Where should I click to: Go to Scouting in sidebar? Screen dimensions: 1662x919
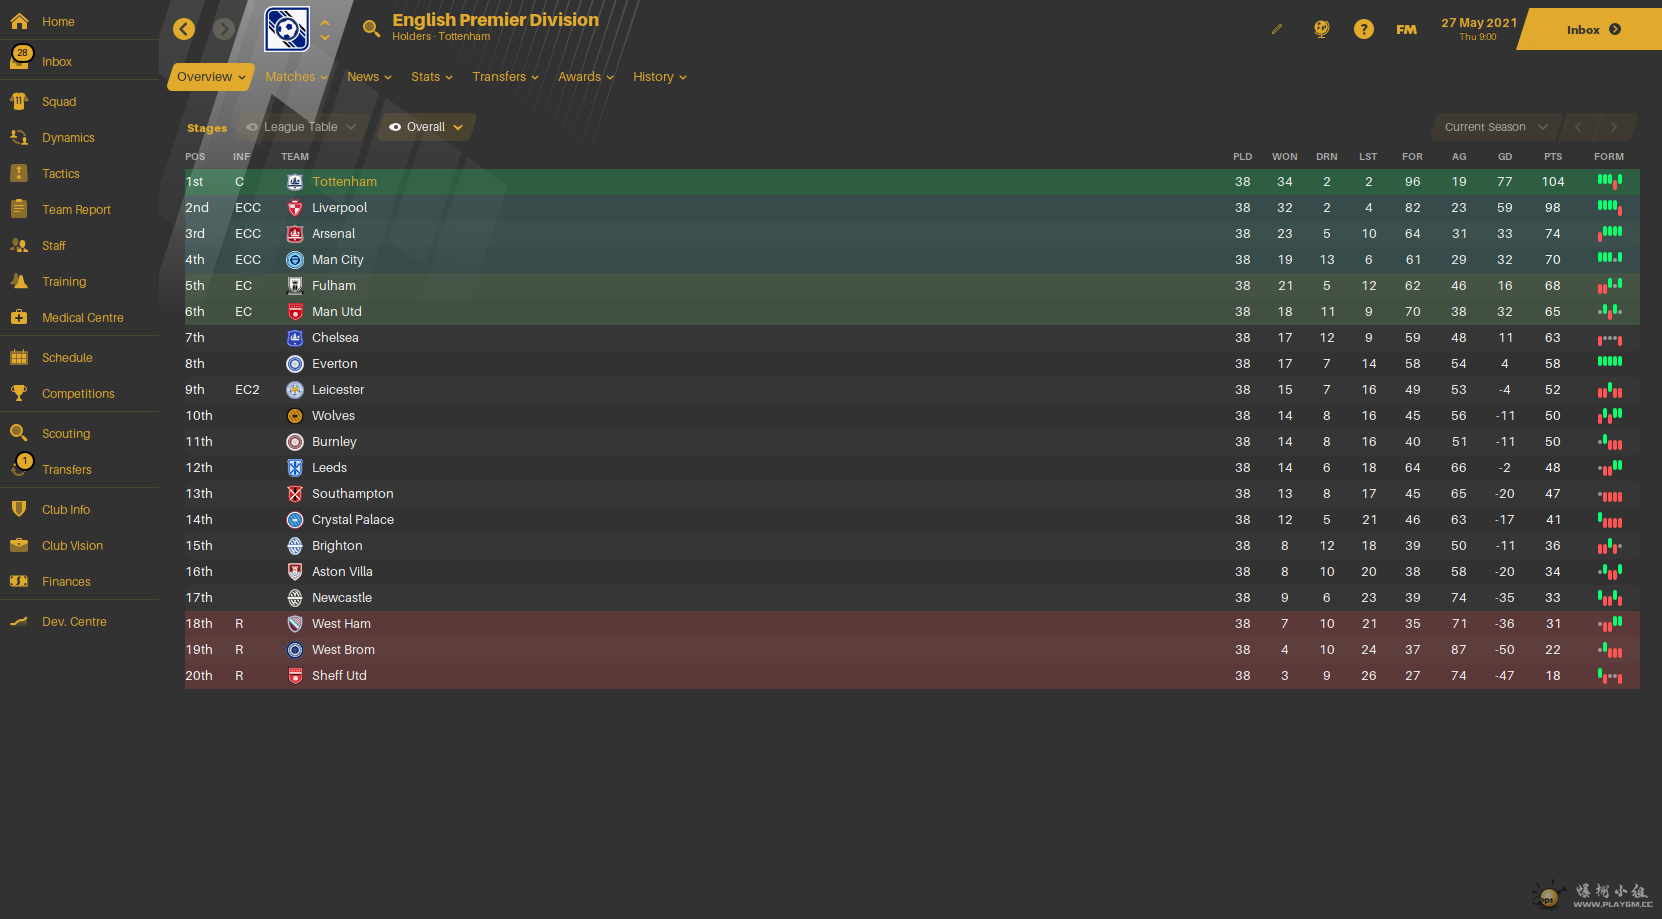(66, 434)
